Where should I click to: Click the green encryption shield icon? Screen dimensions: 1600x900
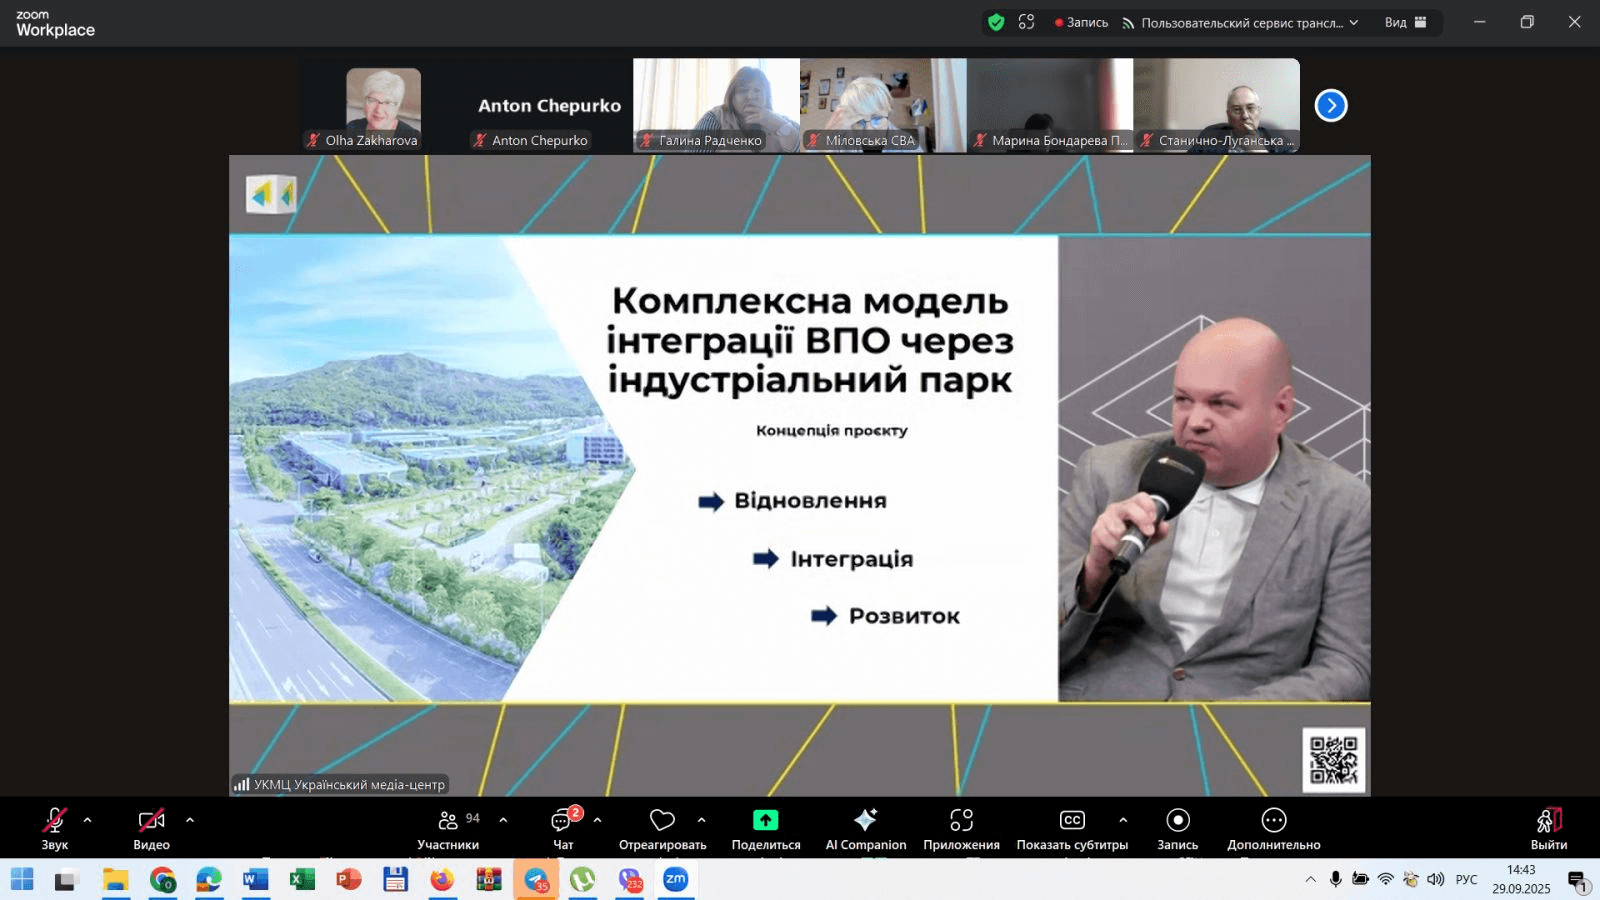point(996,22)
